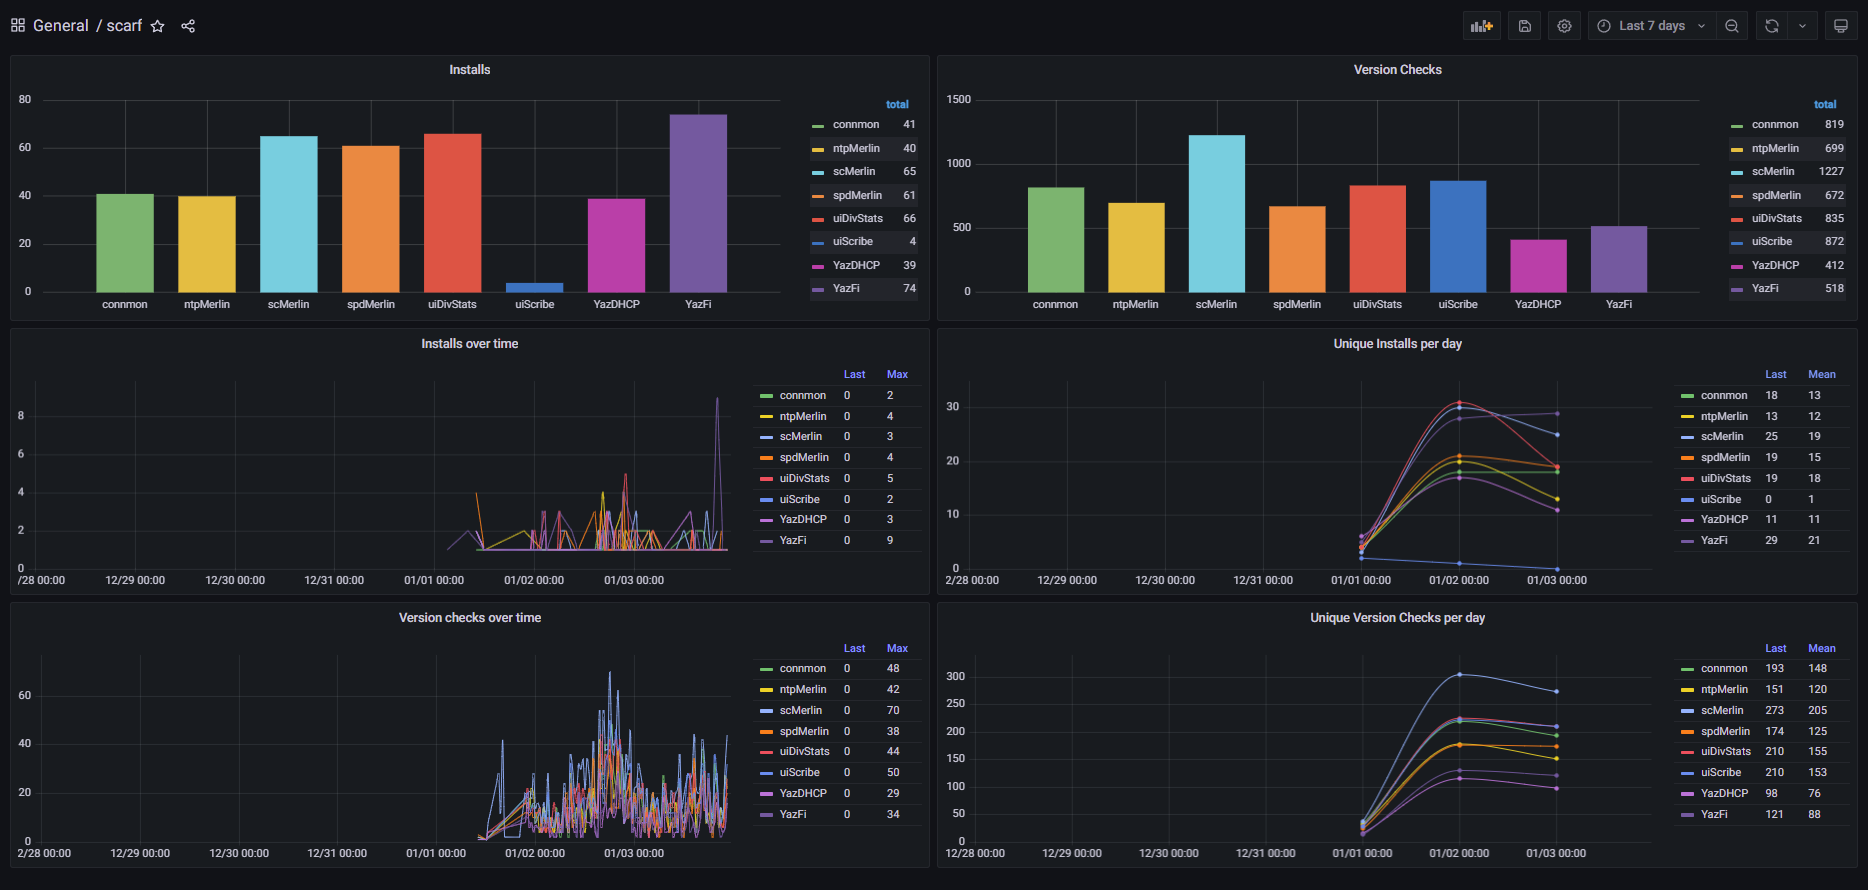Sort Installs over time legend by Max

coord(897,374)
